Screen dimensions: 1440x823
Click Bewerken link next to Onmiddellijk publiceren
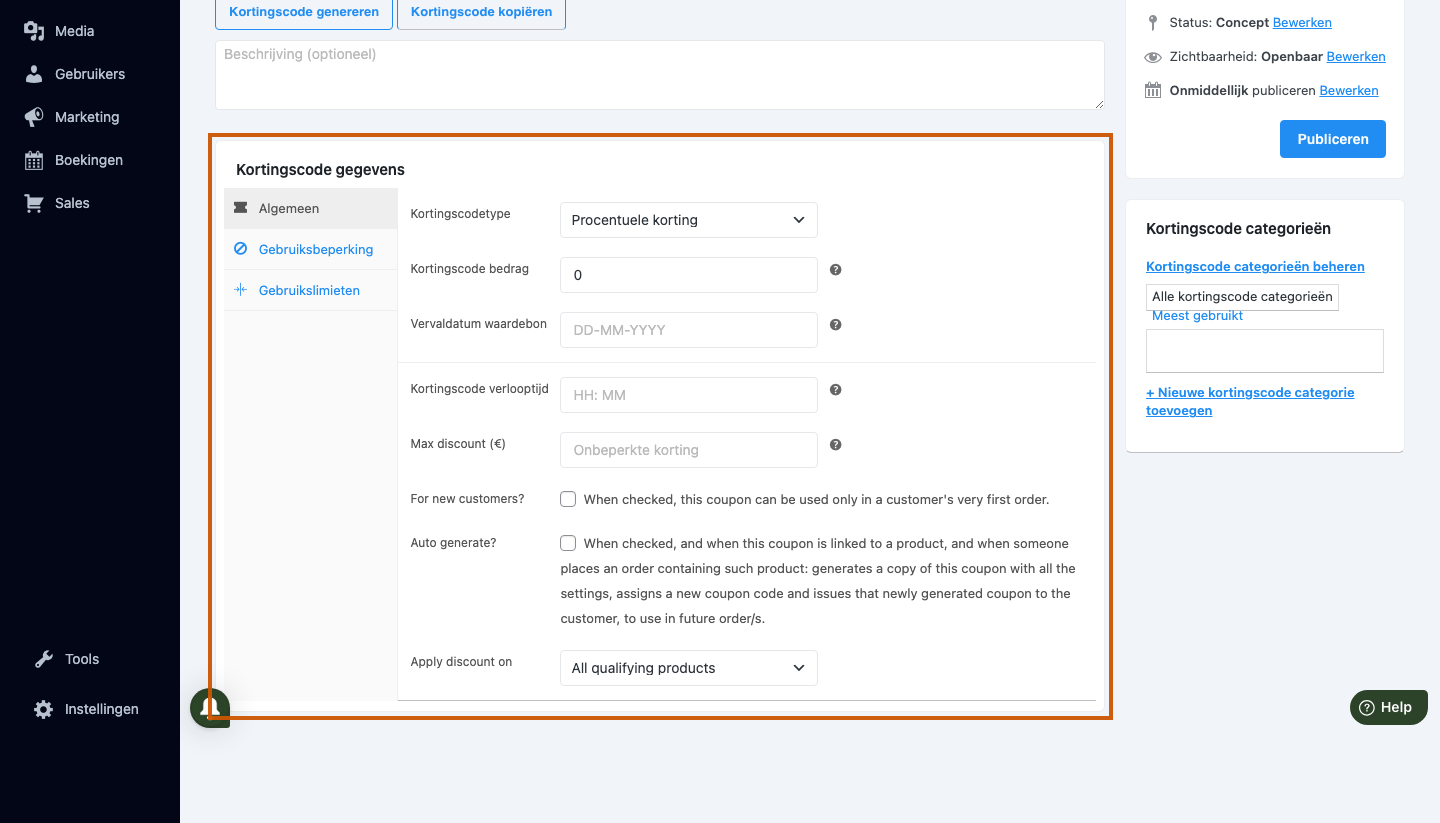coord(1349,90)
